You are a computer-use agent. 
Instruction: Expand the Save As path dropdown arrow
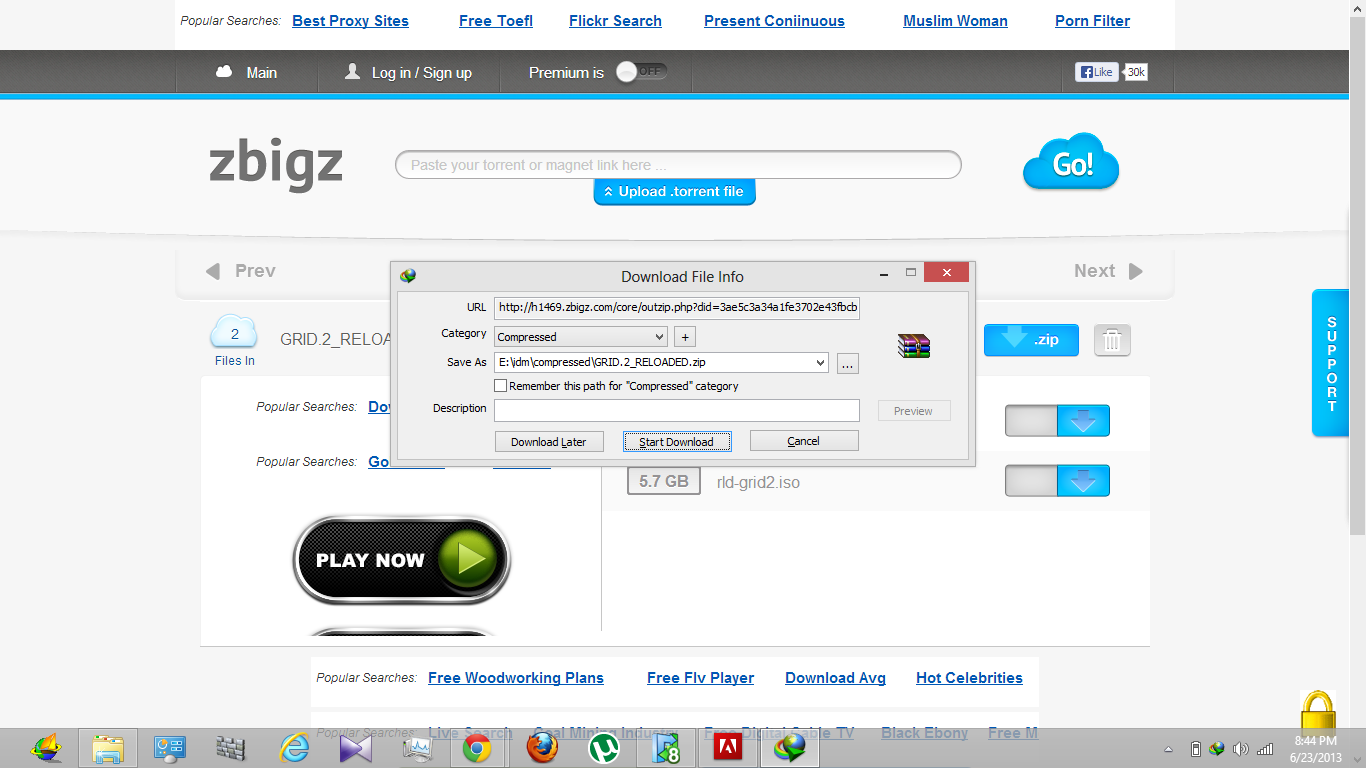pos(821,363)
